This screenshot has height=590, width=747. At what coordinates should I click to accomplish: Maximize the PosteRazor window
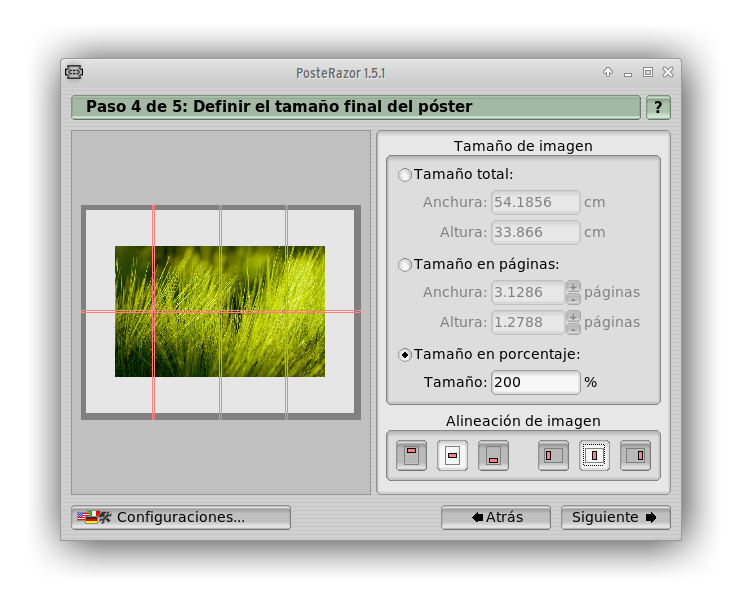click(x=647, y=72)
